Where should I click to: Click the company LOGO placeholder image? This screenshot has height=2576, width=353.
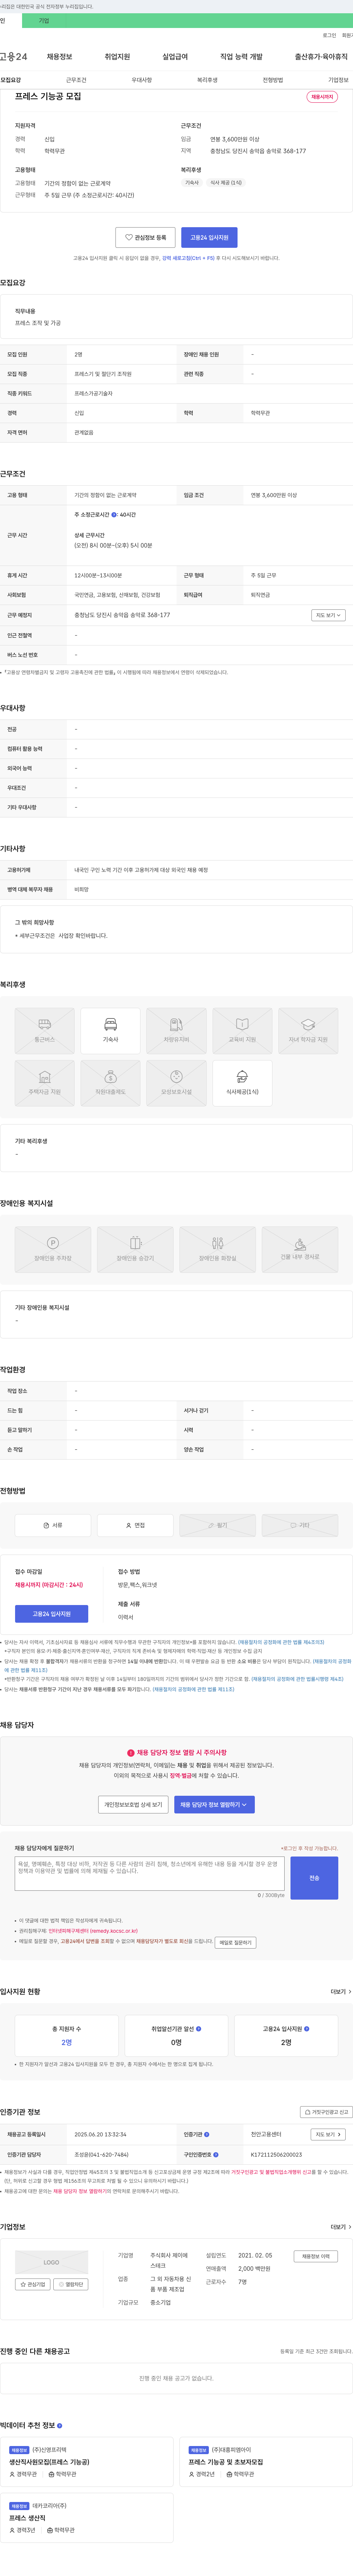tap(51, 2262)
